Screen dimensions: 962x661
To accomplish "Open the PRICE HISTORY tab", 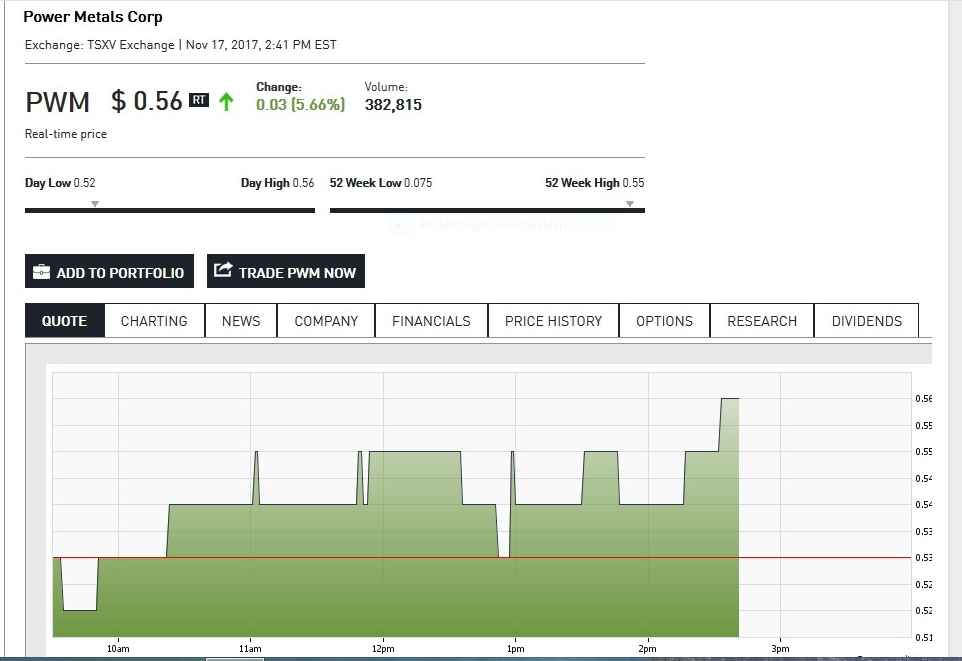I will [552, 320].
